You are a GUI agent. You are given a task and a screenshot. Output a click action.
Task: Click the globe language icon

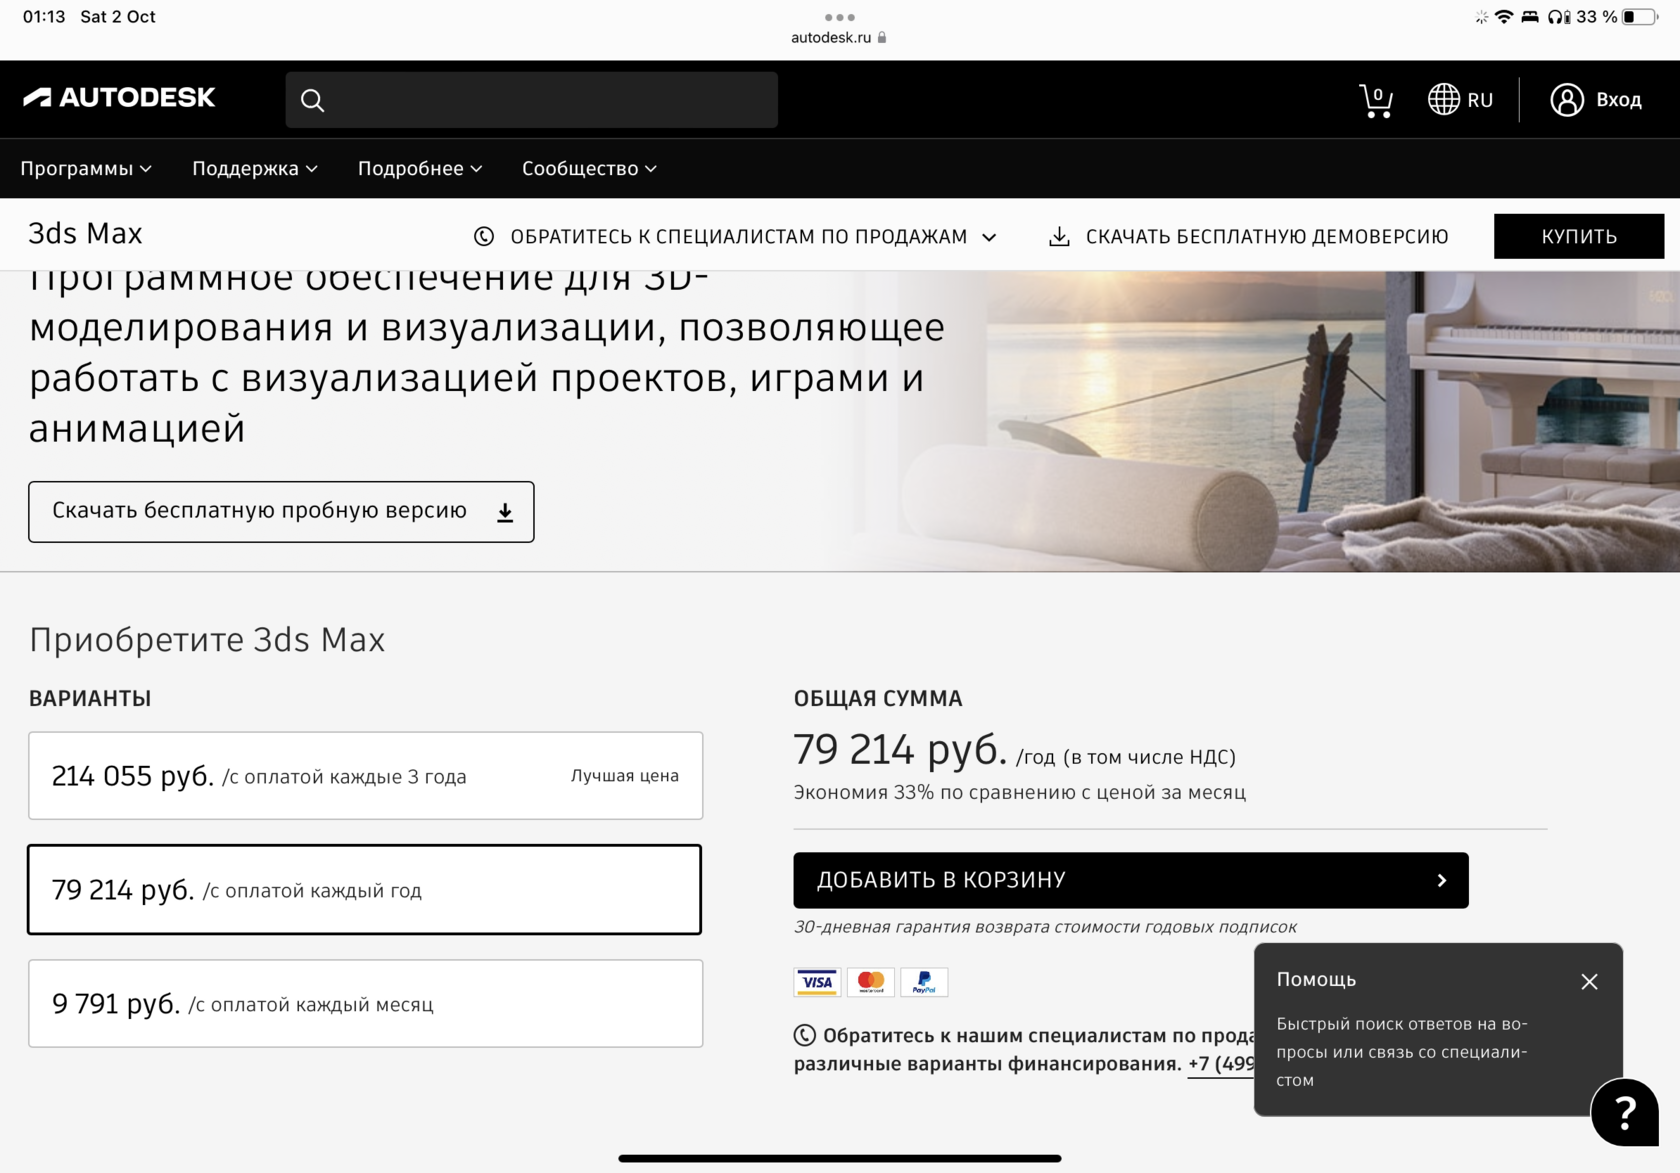tap(1443, 99)
